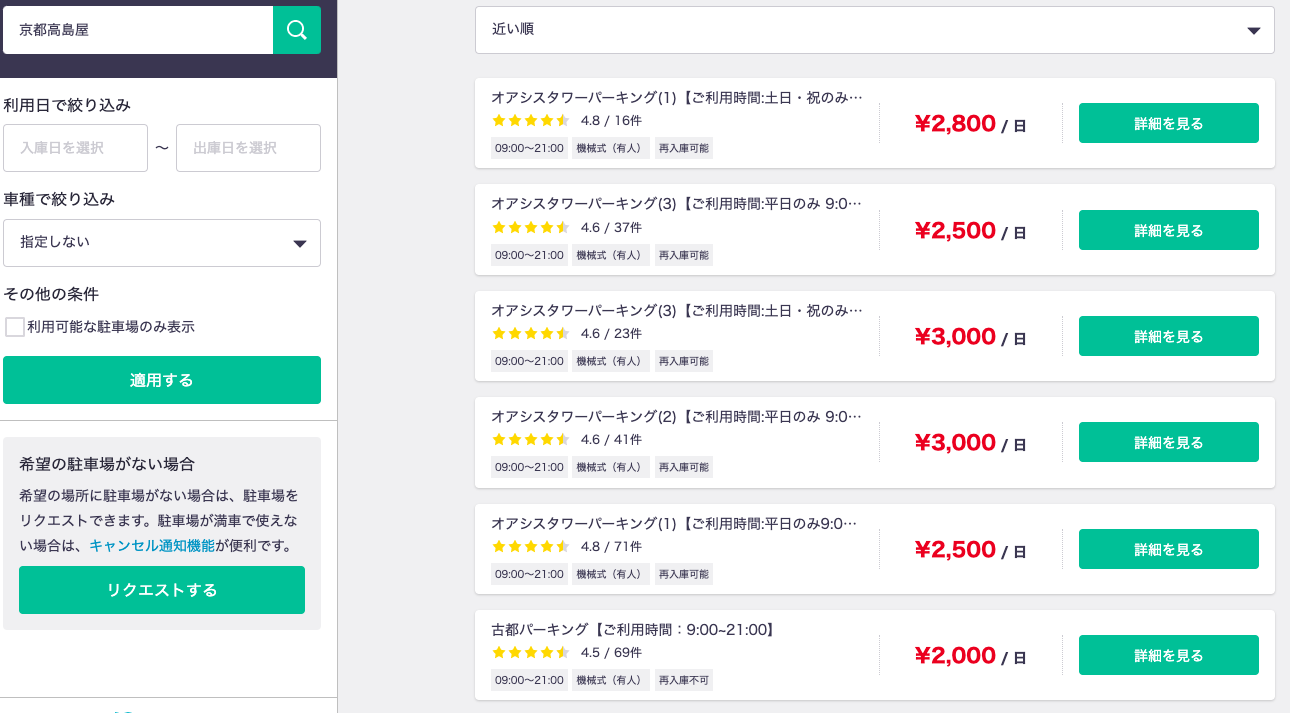Screen dimensions: 1290x713
Task: Open the キャンセル通知機能 link
Action: click(x=152, y=545)
